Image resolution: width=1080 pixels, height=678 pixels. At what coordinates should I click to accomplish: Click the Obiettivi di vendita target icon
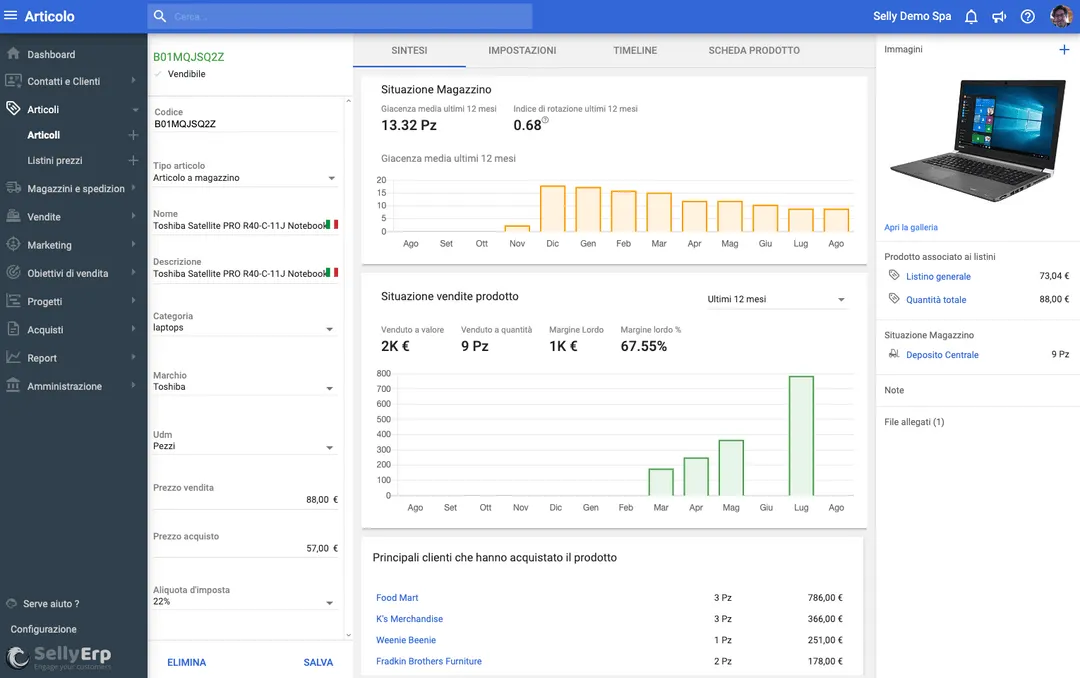click(13, 272)
